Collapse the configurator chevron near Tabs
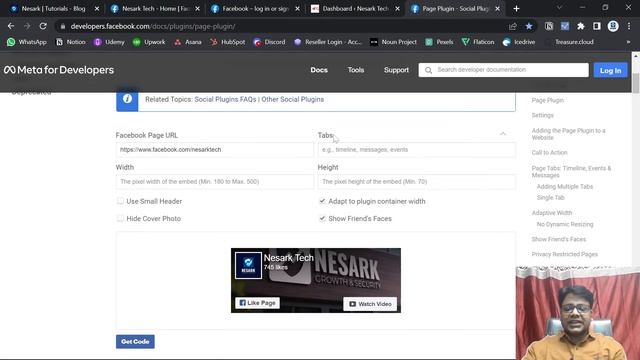640x360 pixels. 503,134
